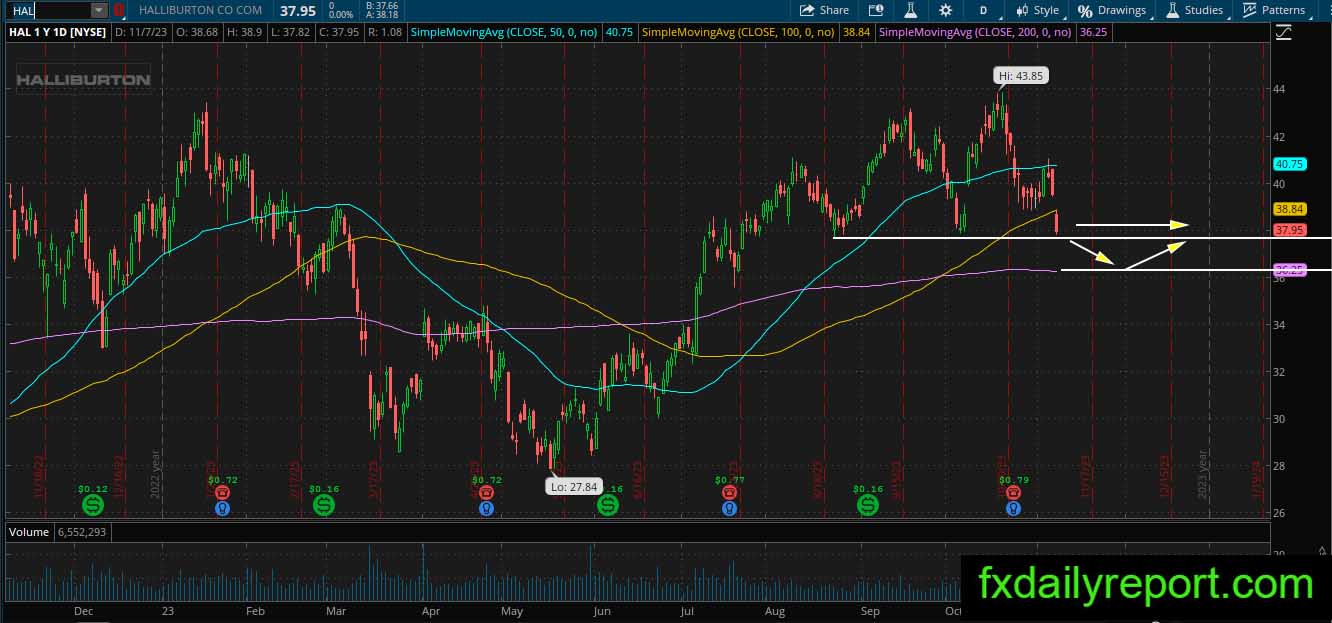Open the Studies menu
This screenshot has width=1332, height=623.
(1194, 10)
